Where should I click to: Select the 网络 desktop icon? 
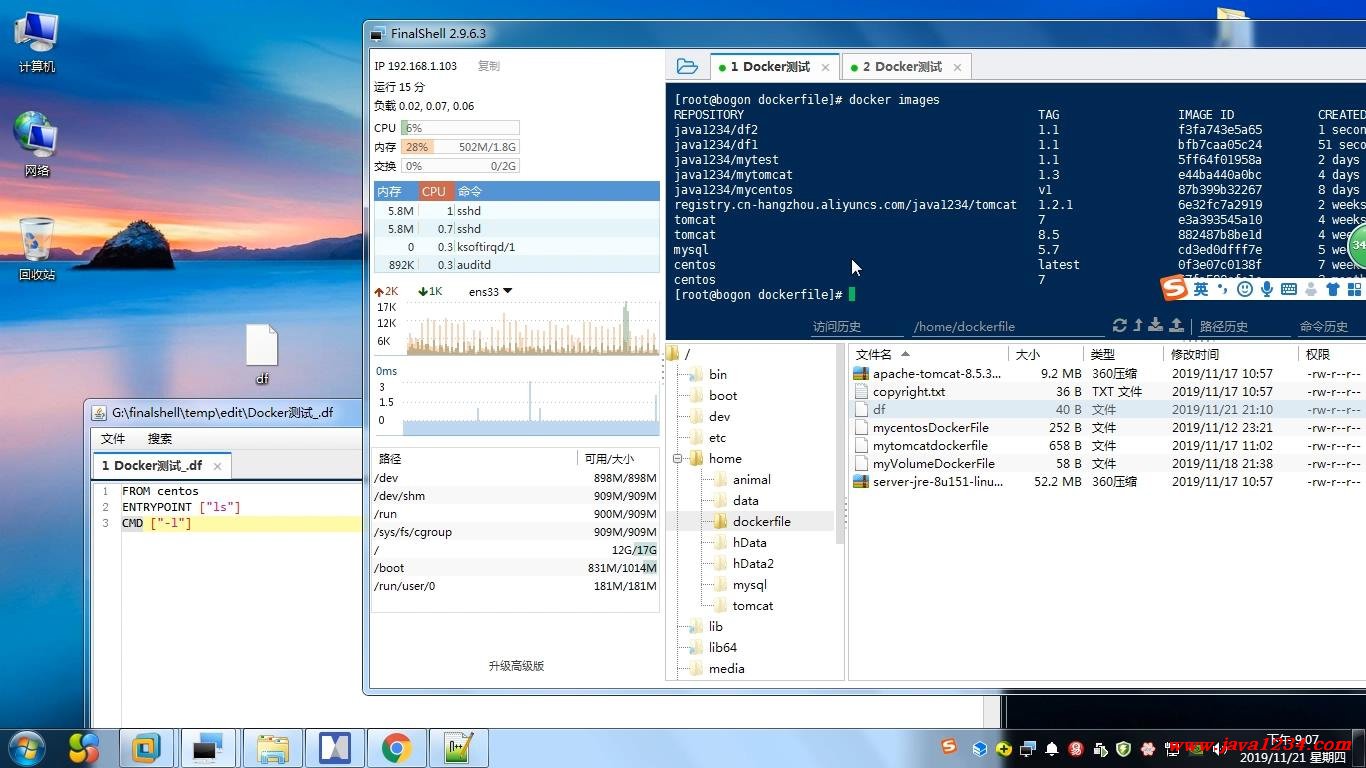36,145
